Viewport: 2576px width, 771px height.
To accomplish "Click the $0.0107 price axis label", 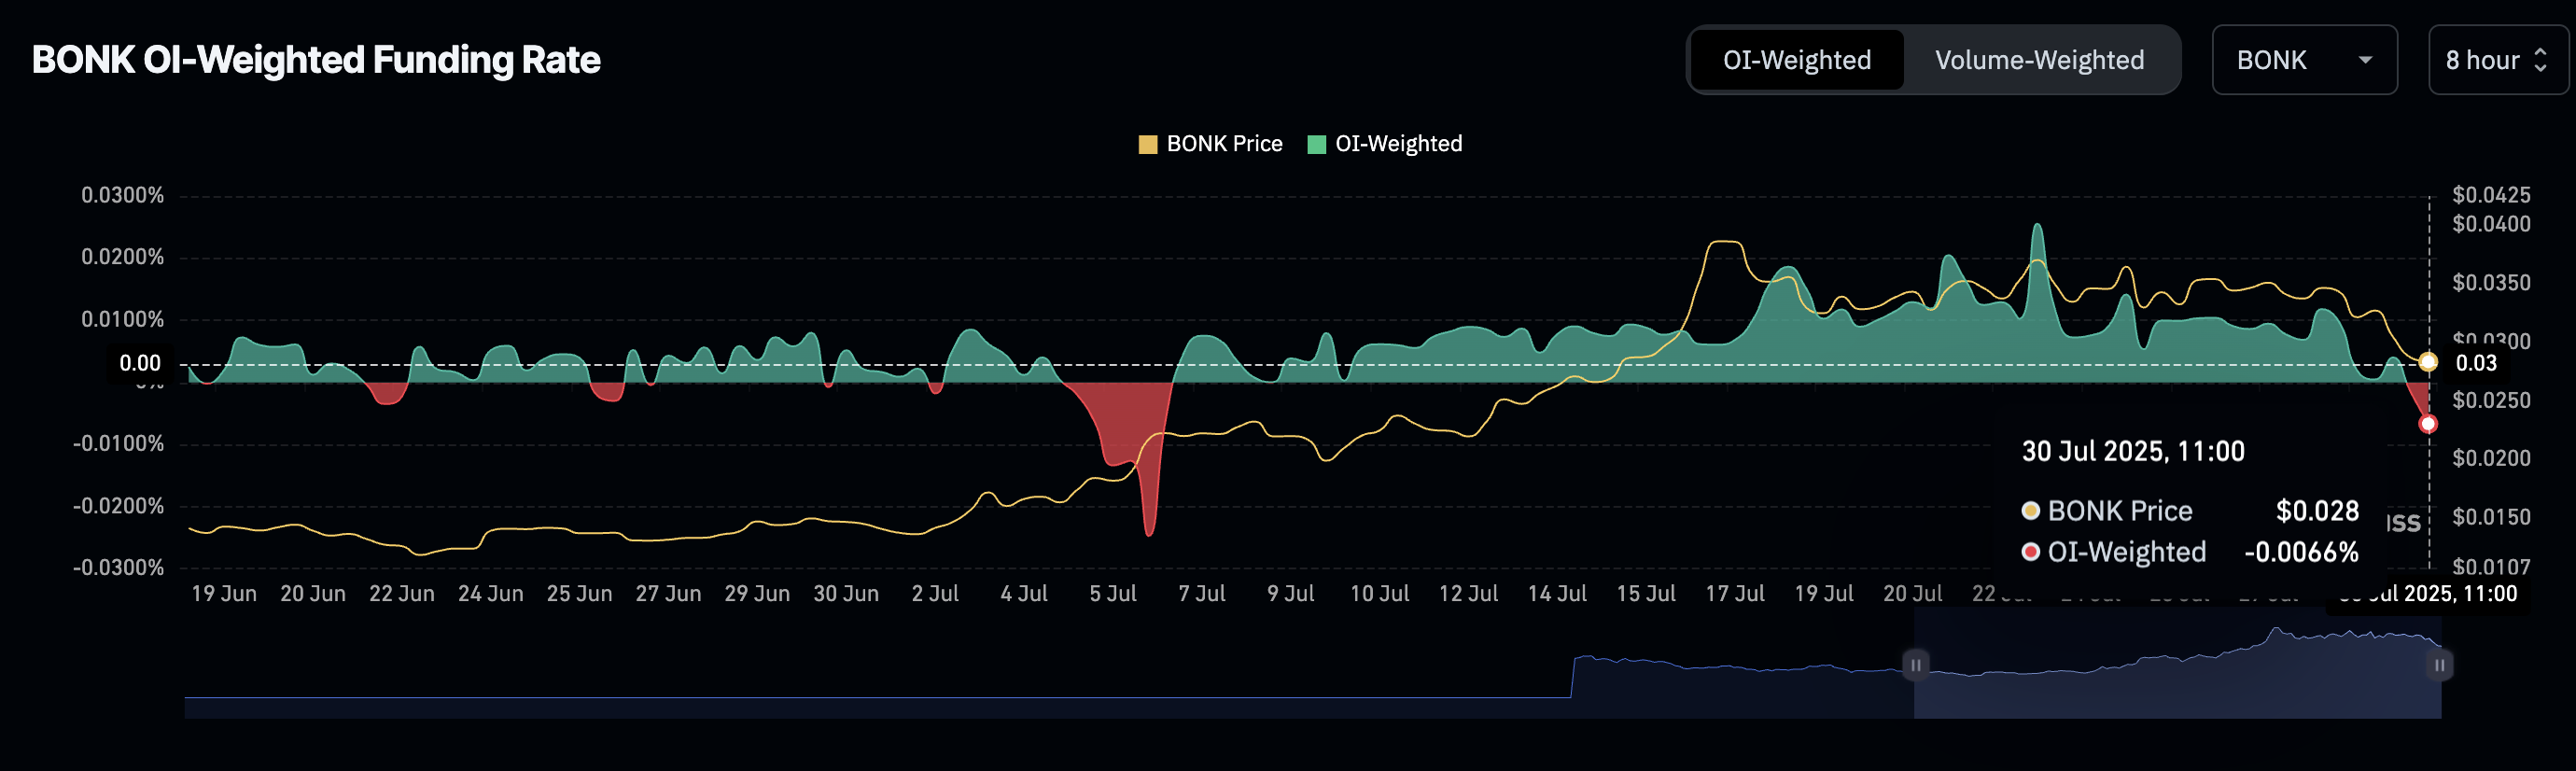I will 2491,567.
